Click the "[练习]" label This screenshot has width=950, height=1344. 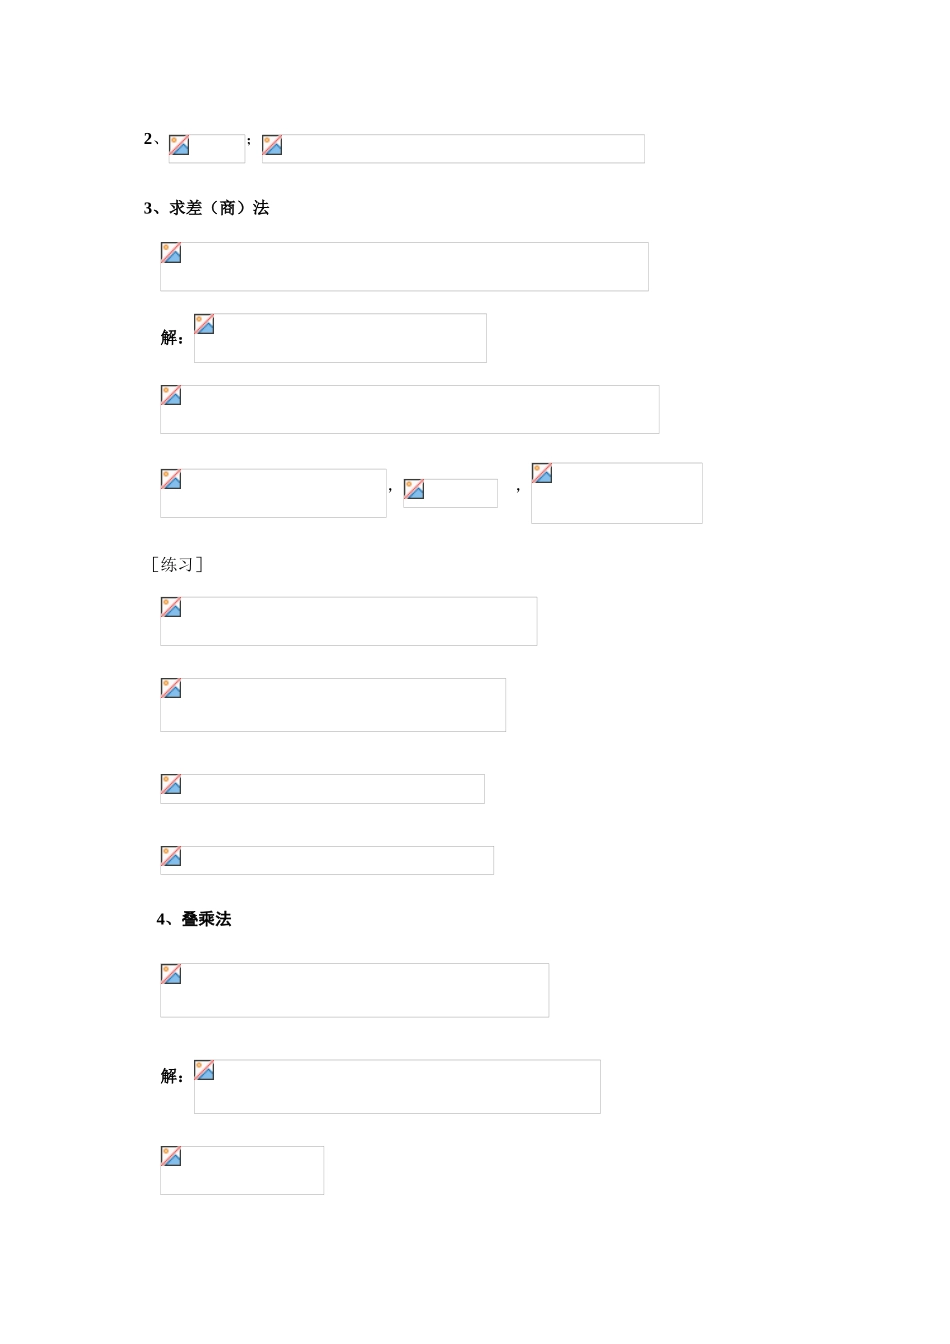(177, 565)
